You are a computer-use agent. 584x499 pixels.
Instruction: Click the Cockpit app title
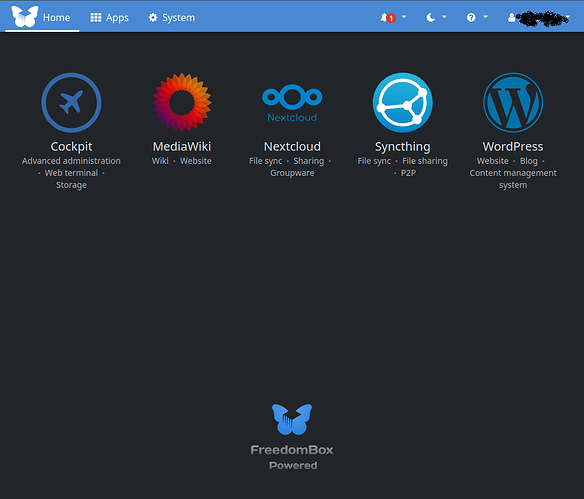click(x=71, y=147)
